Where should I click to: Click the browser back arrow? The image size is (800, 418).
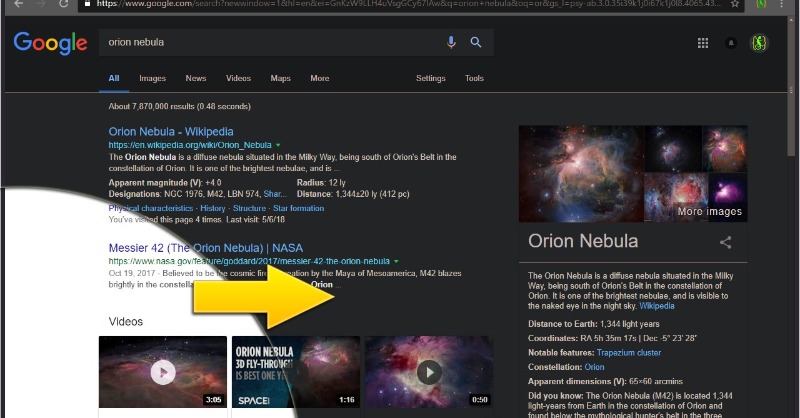pyautogui.click(x=18, y=4)
